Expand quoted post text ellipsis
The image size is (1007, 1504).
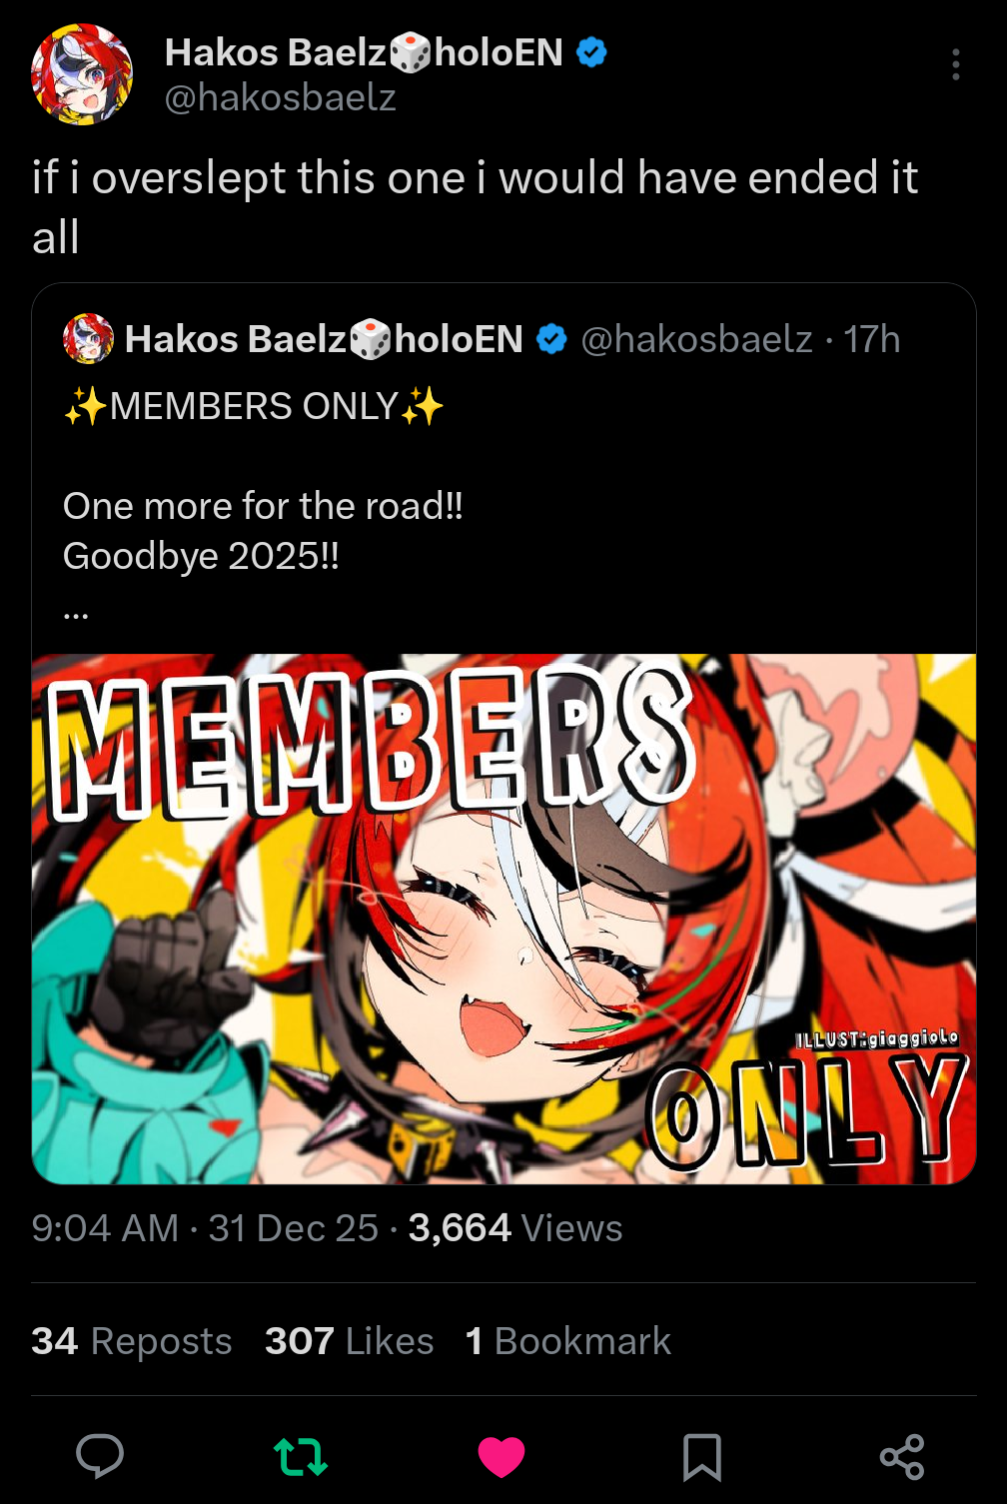(x=76, y=614)
